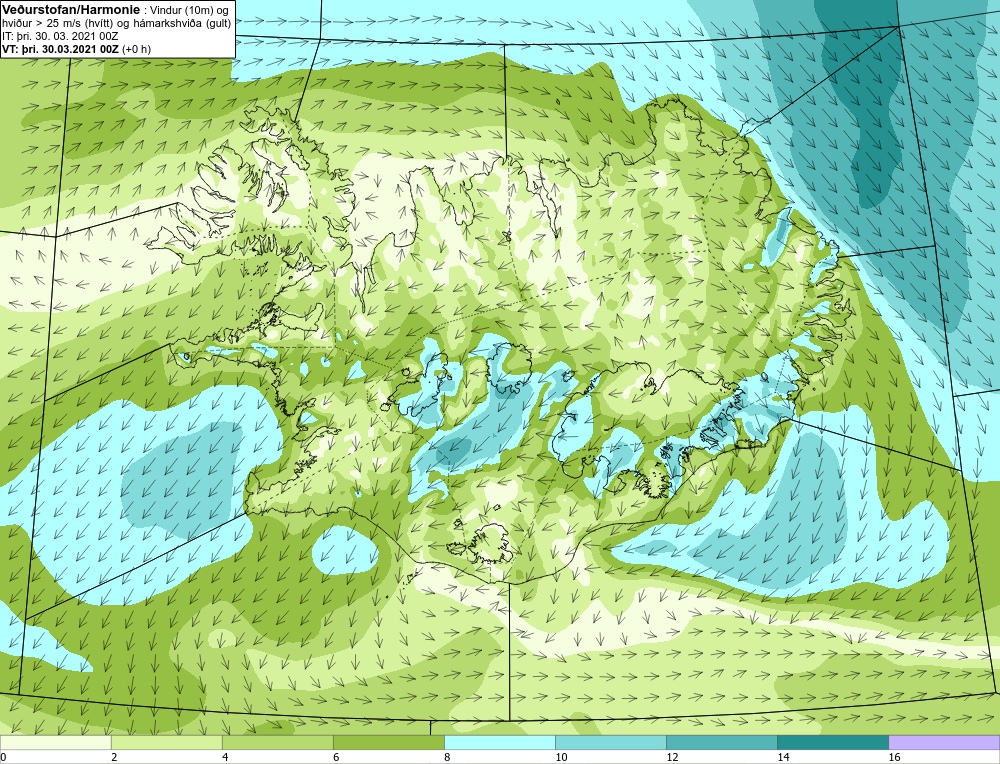Click the legend label 8
The width and height of the screenshot is (1000, 764).
pos(447,757)
